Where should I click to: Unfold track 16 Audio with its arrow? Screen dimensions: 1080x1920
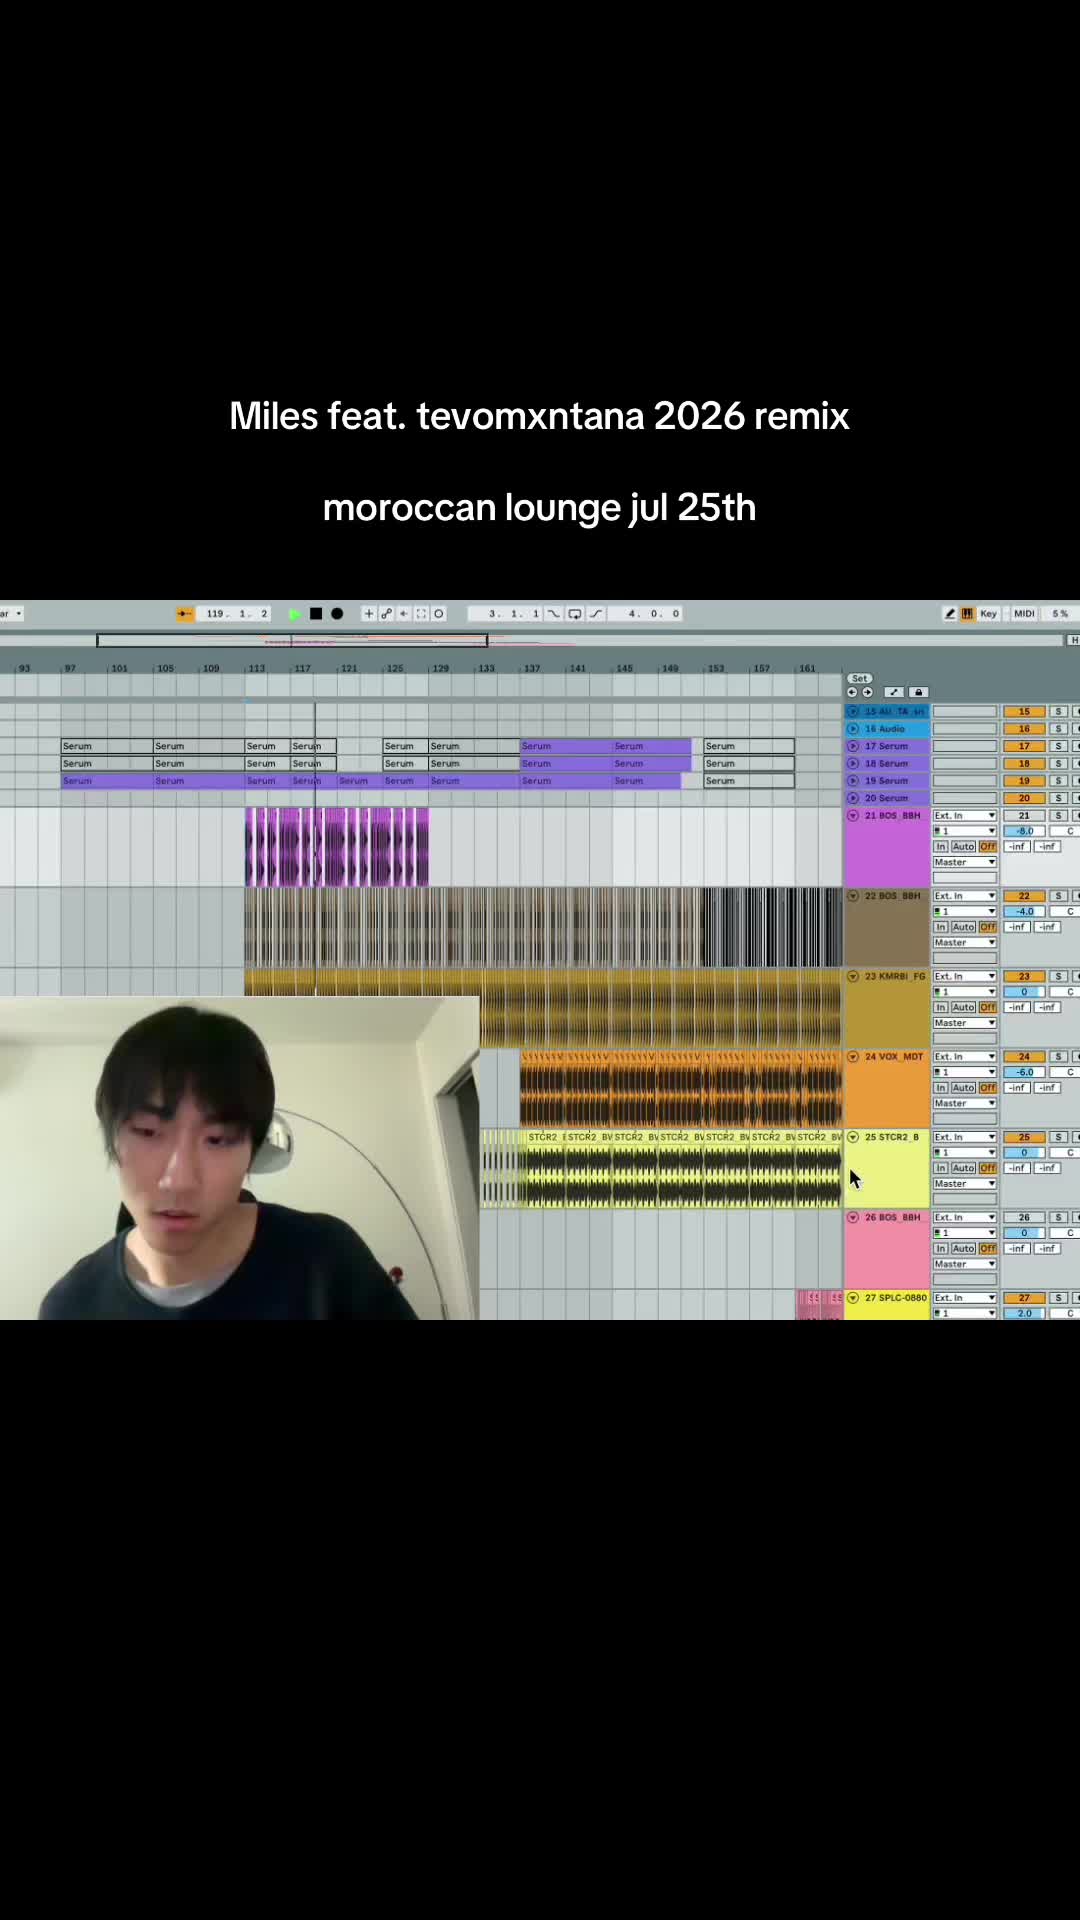853,729
